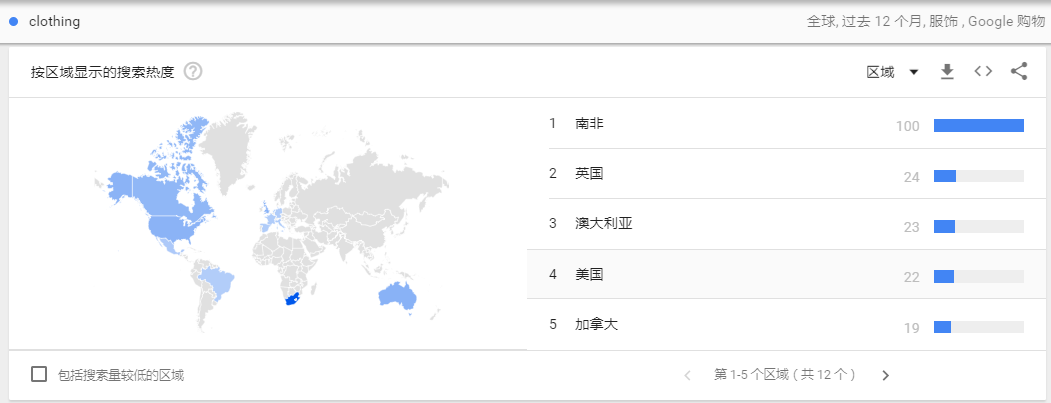Click the 100 score bar for 南非

click(979, 125)
